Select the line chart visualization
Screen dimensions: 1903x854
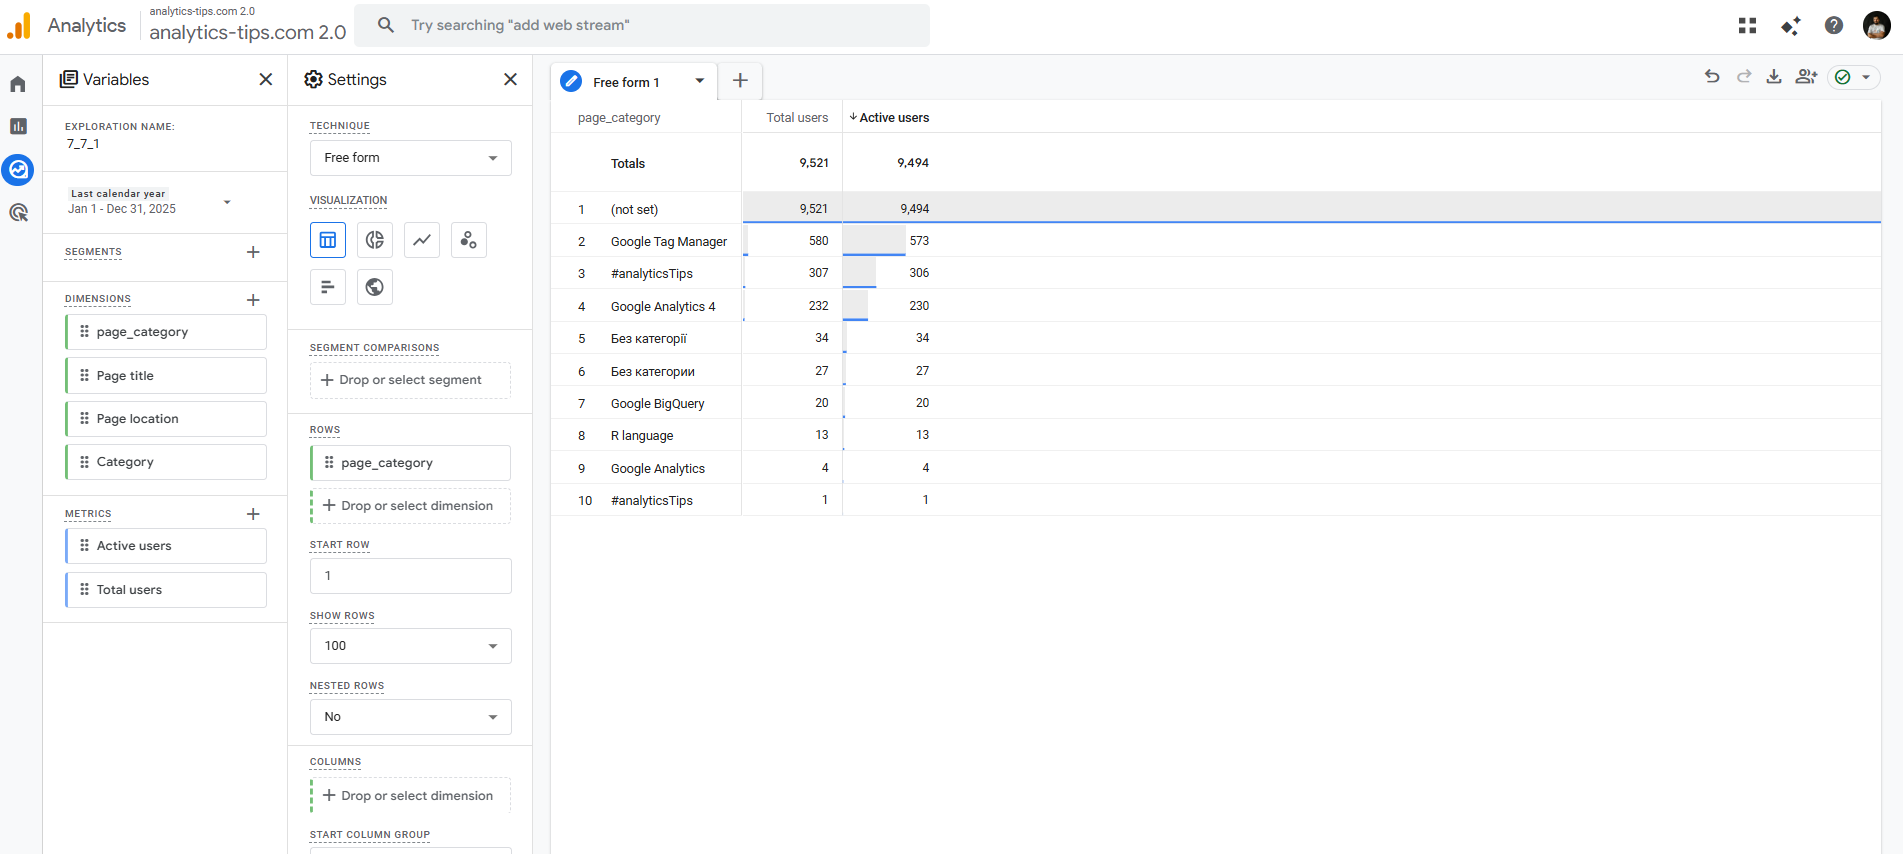[x=422, y=240]
